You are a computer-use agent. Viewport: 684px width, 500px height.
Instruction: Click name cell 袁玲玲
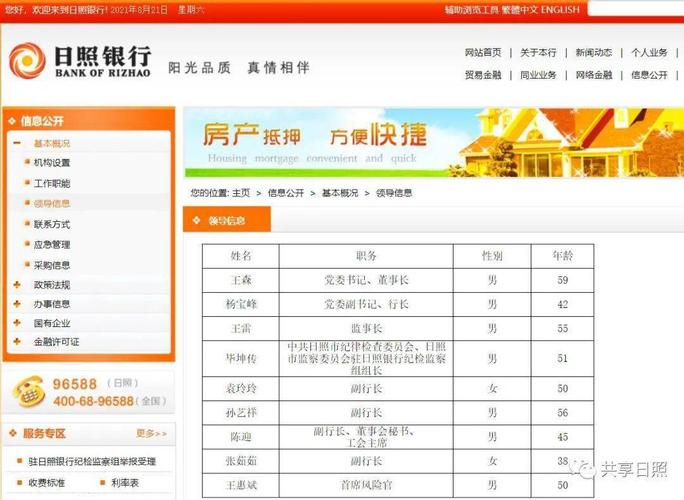(x=241, y=388)
